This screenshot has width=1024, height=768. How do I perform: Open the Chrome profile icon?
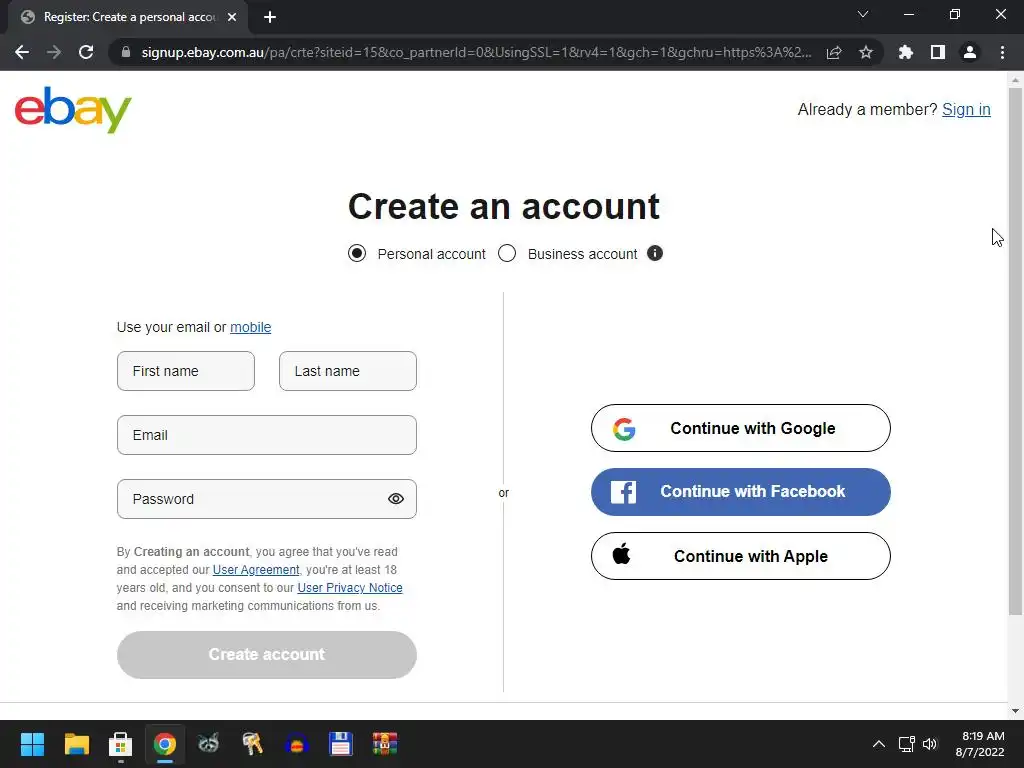[x=970, y=52]
